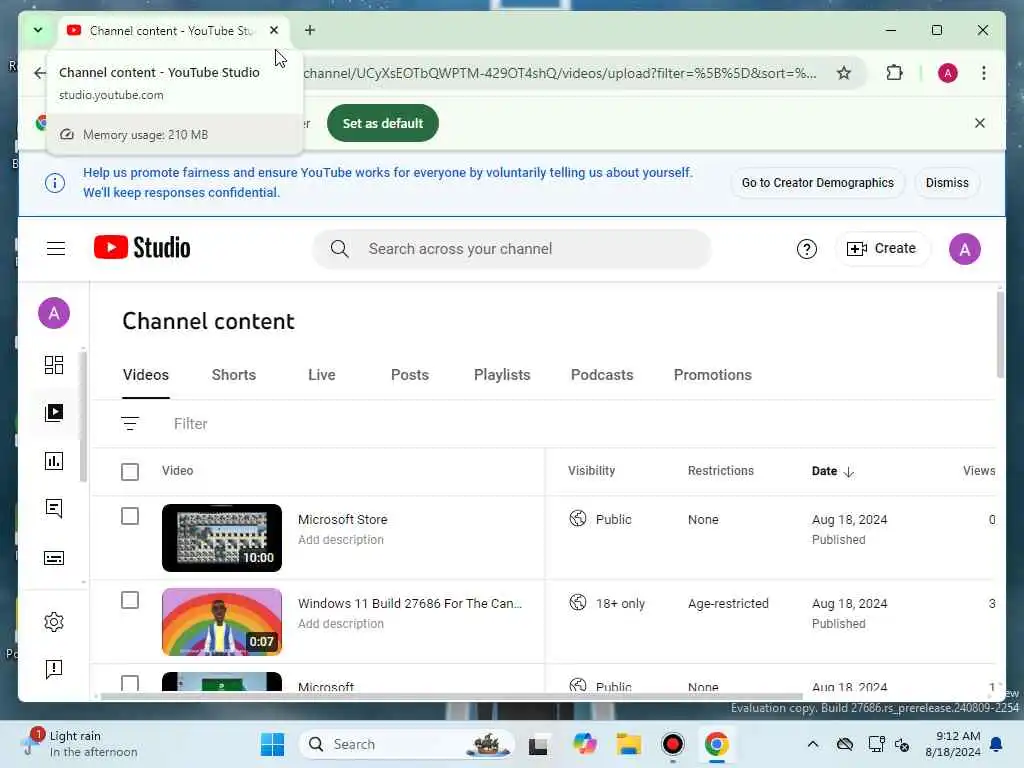Screen dimensions: 1024x768
Task: Go back with the browser back arrow
Action: click(x=40, y=72)
